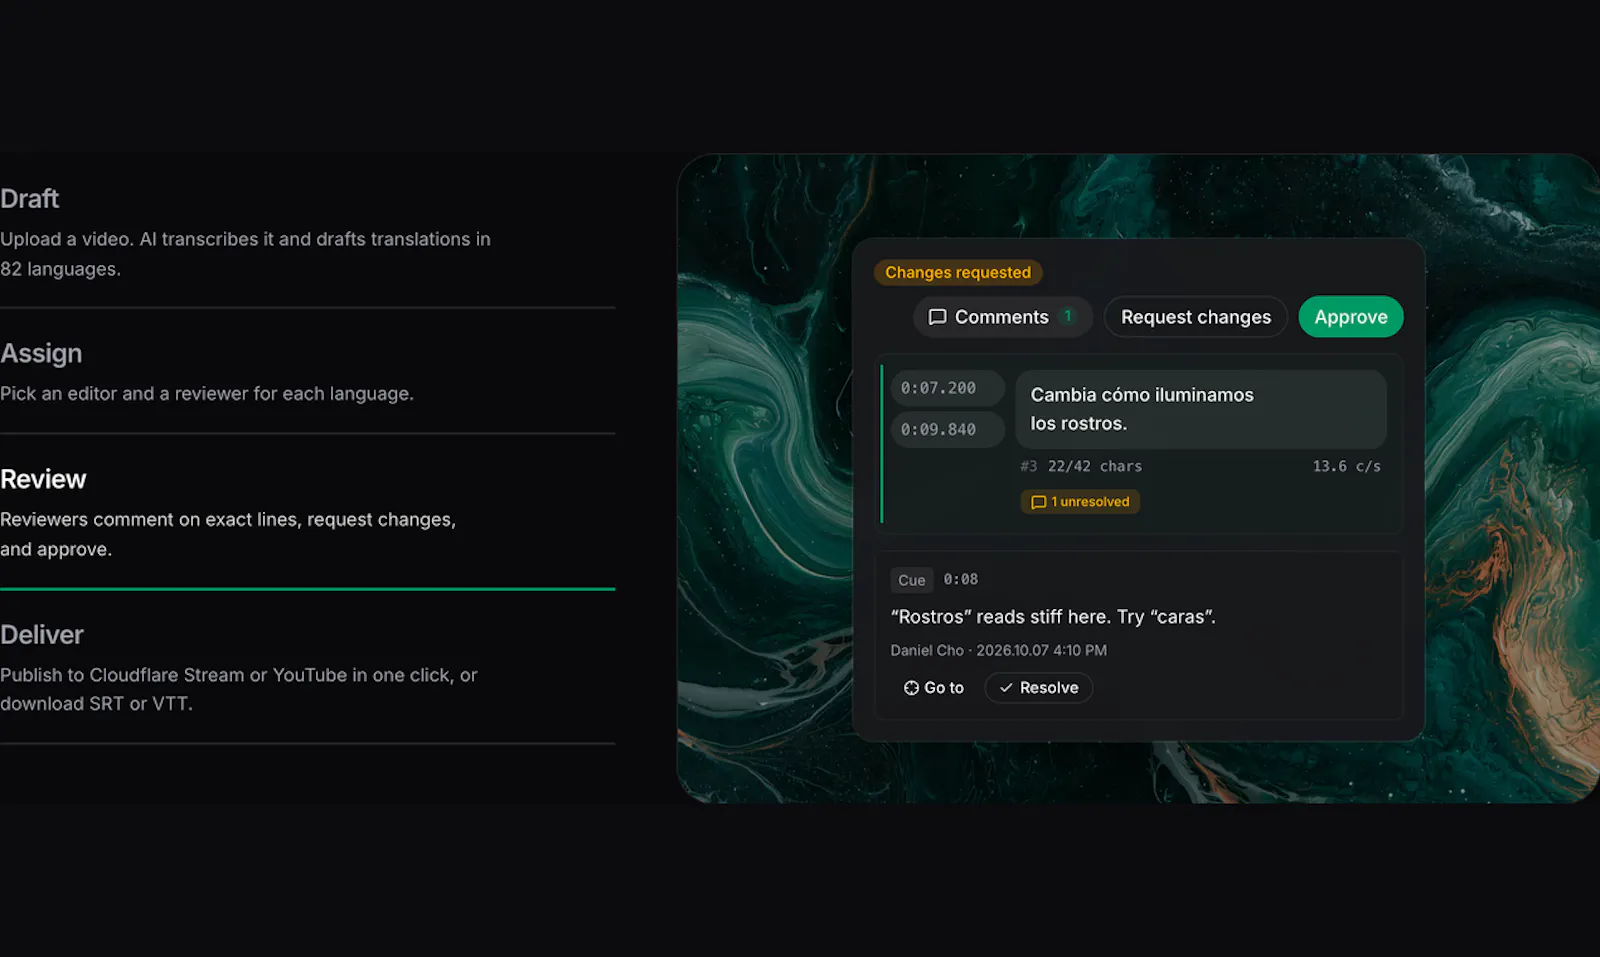Click the checkmark icon in Resolve
Screen dimensions: 1600x957
click(1006, 688)
